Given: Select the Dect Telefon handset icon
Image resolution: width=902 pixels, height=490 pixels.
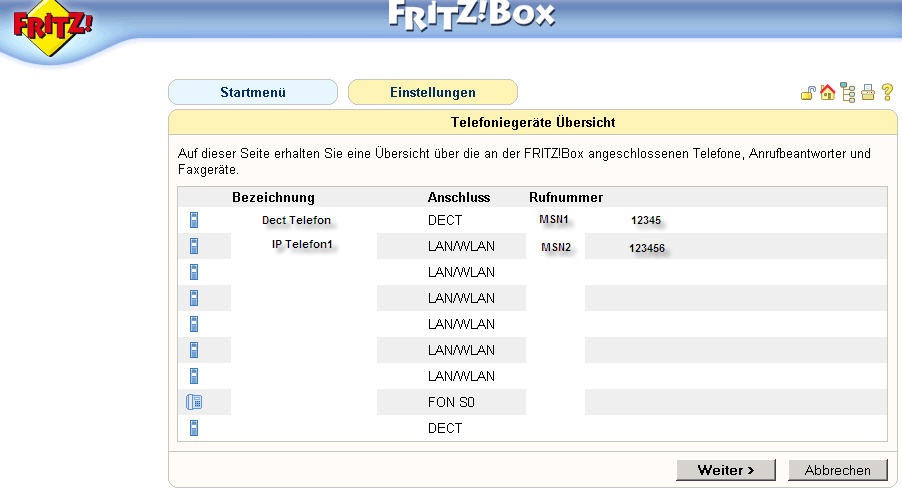Looking at the screenshot, I should click(194, 220).
